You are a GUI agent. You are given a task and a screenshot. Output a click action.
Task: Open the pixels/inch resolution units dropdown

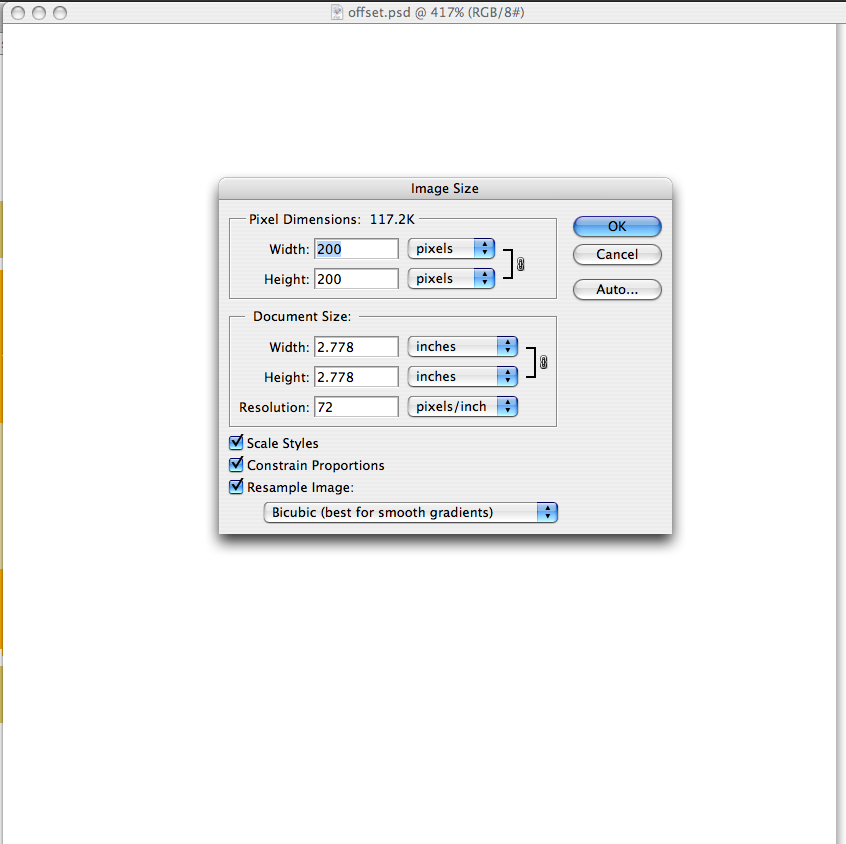point(462,407)
